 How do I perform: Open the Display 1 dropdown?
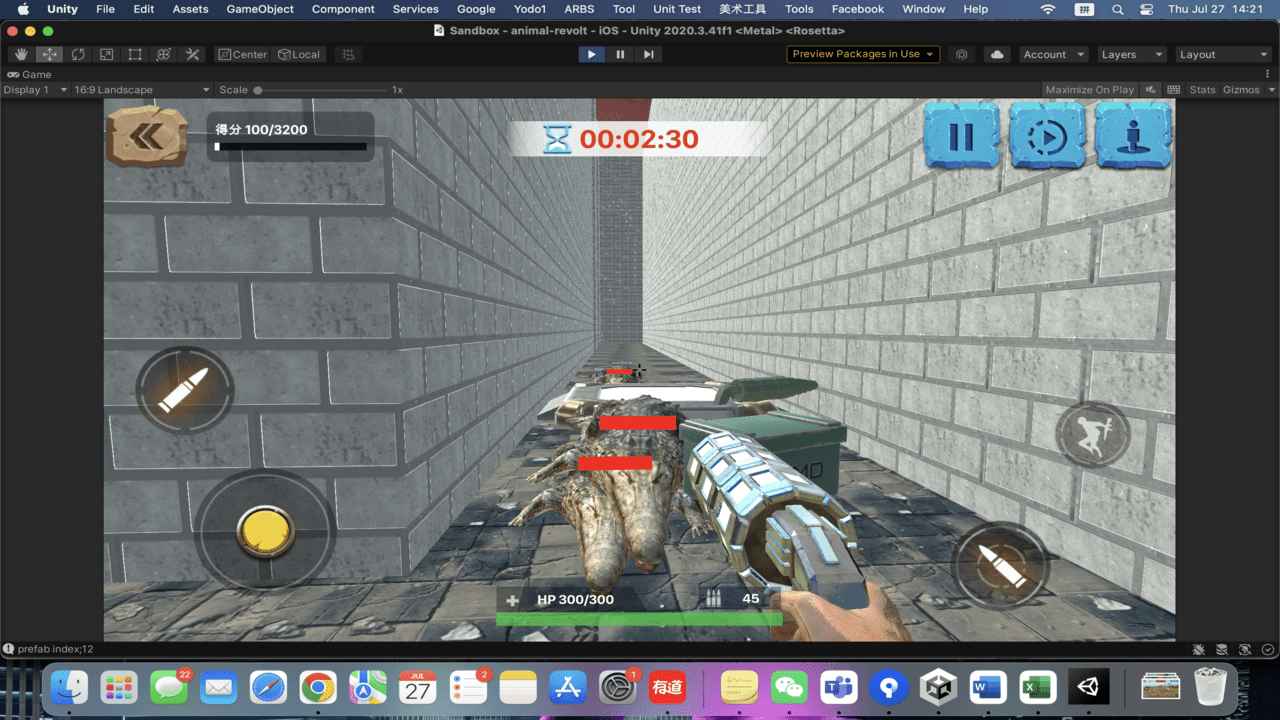click(x=35, y=89)
